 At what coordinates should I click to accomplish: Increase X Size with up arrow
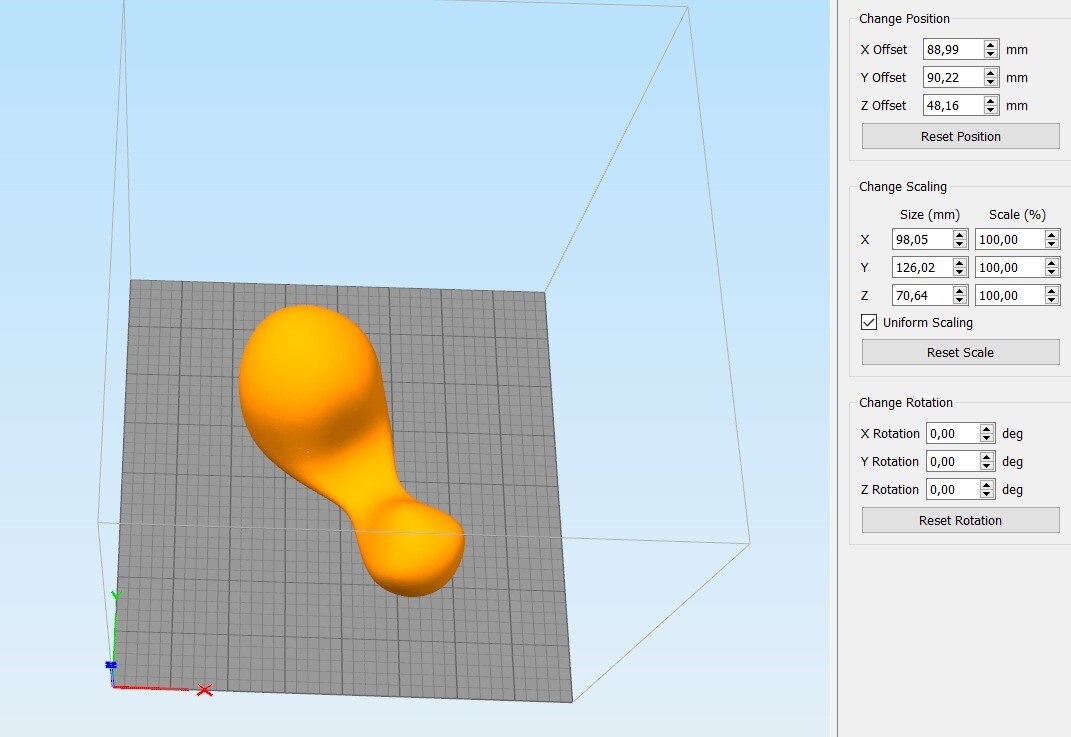(x=960, y=234)
